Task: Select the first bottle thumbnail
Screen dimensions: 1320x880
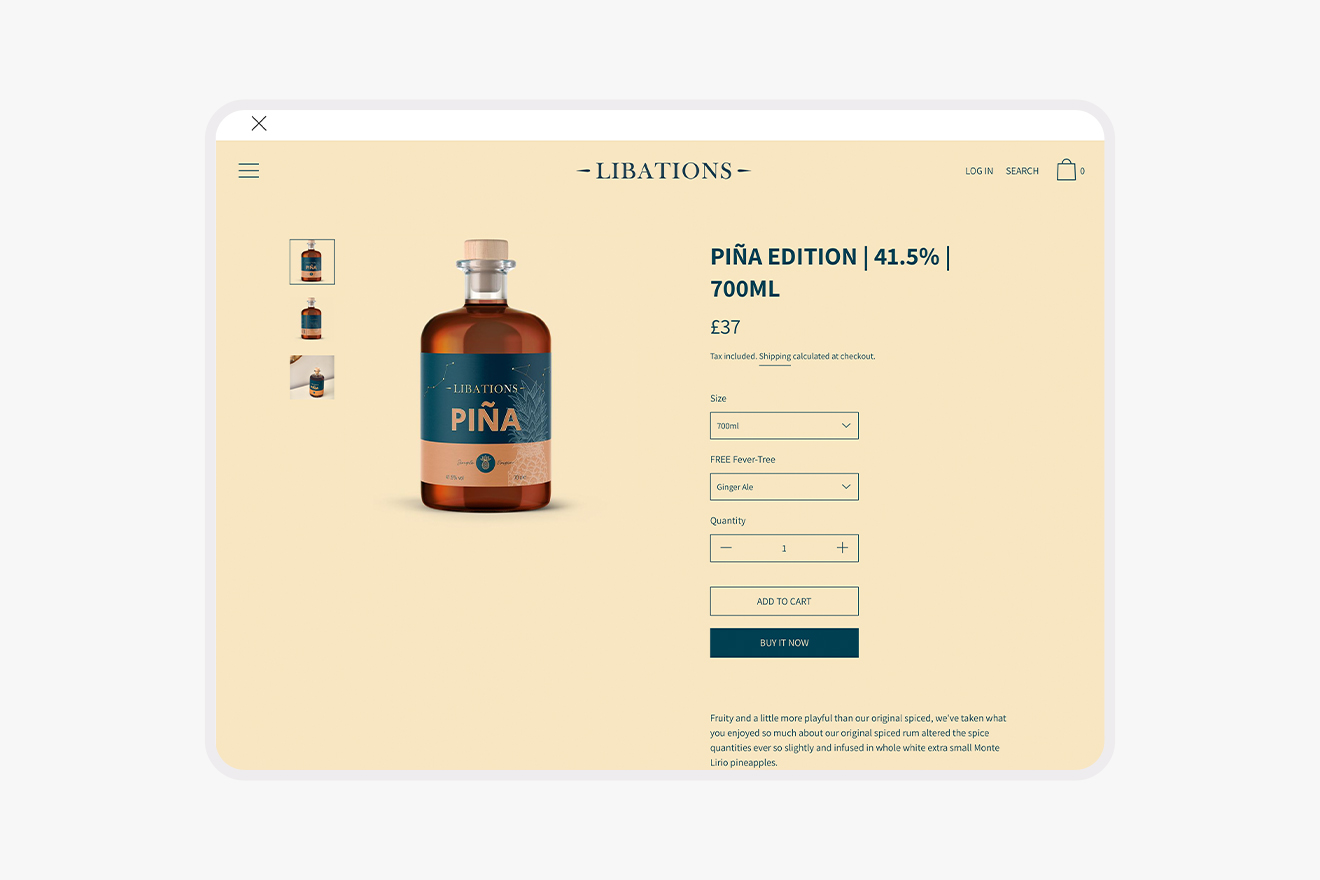Action: [312, 262]
